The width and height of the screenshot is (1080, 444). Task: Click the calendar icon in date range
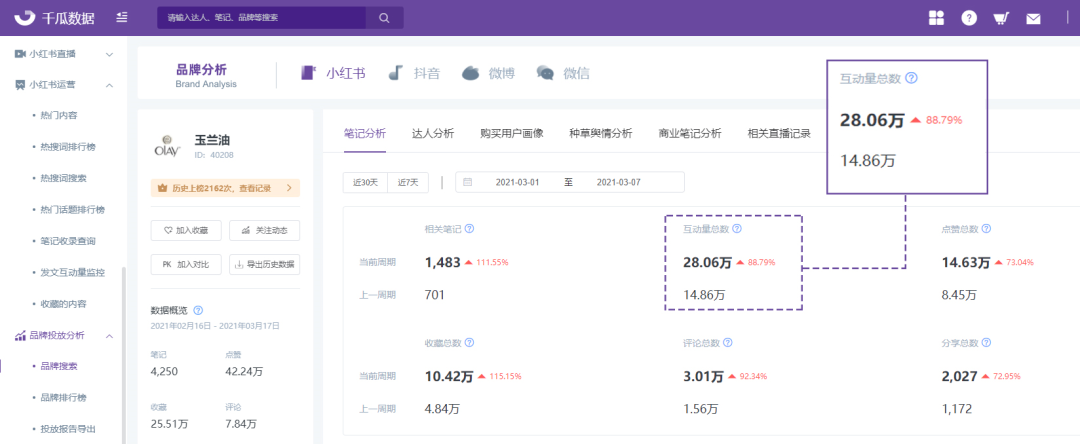point(468,182)
